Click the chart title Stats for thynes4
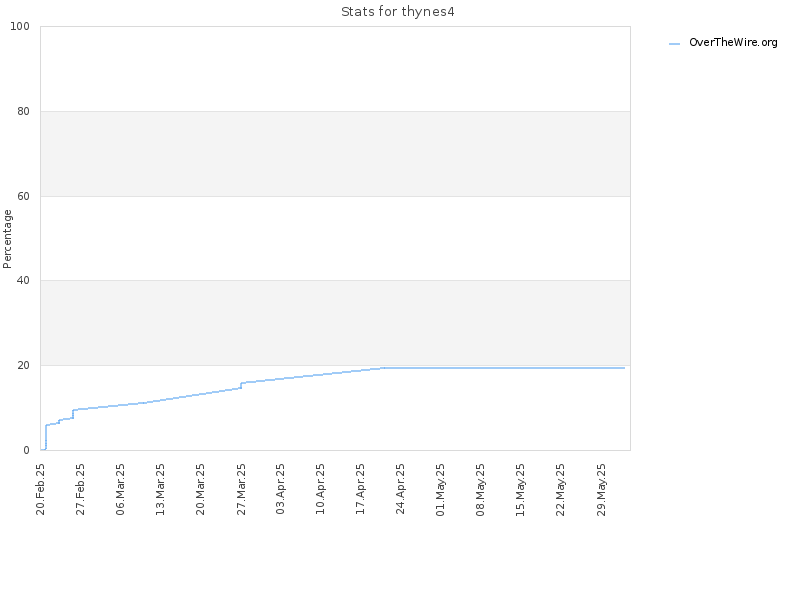The height and width of the screenshot is (600, 800). click(397, 12)
